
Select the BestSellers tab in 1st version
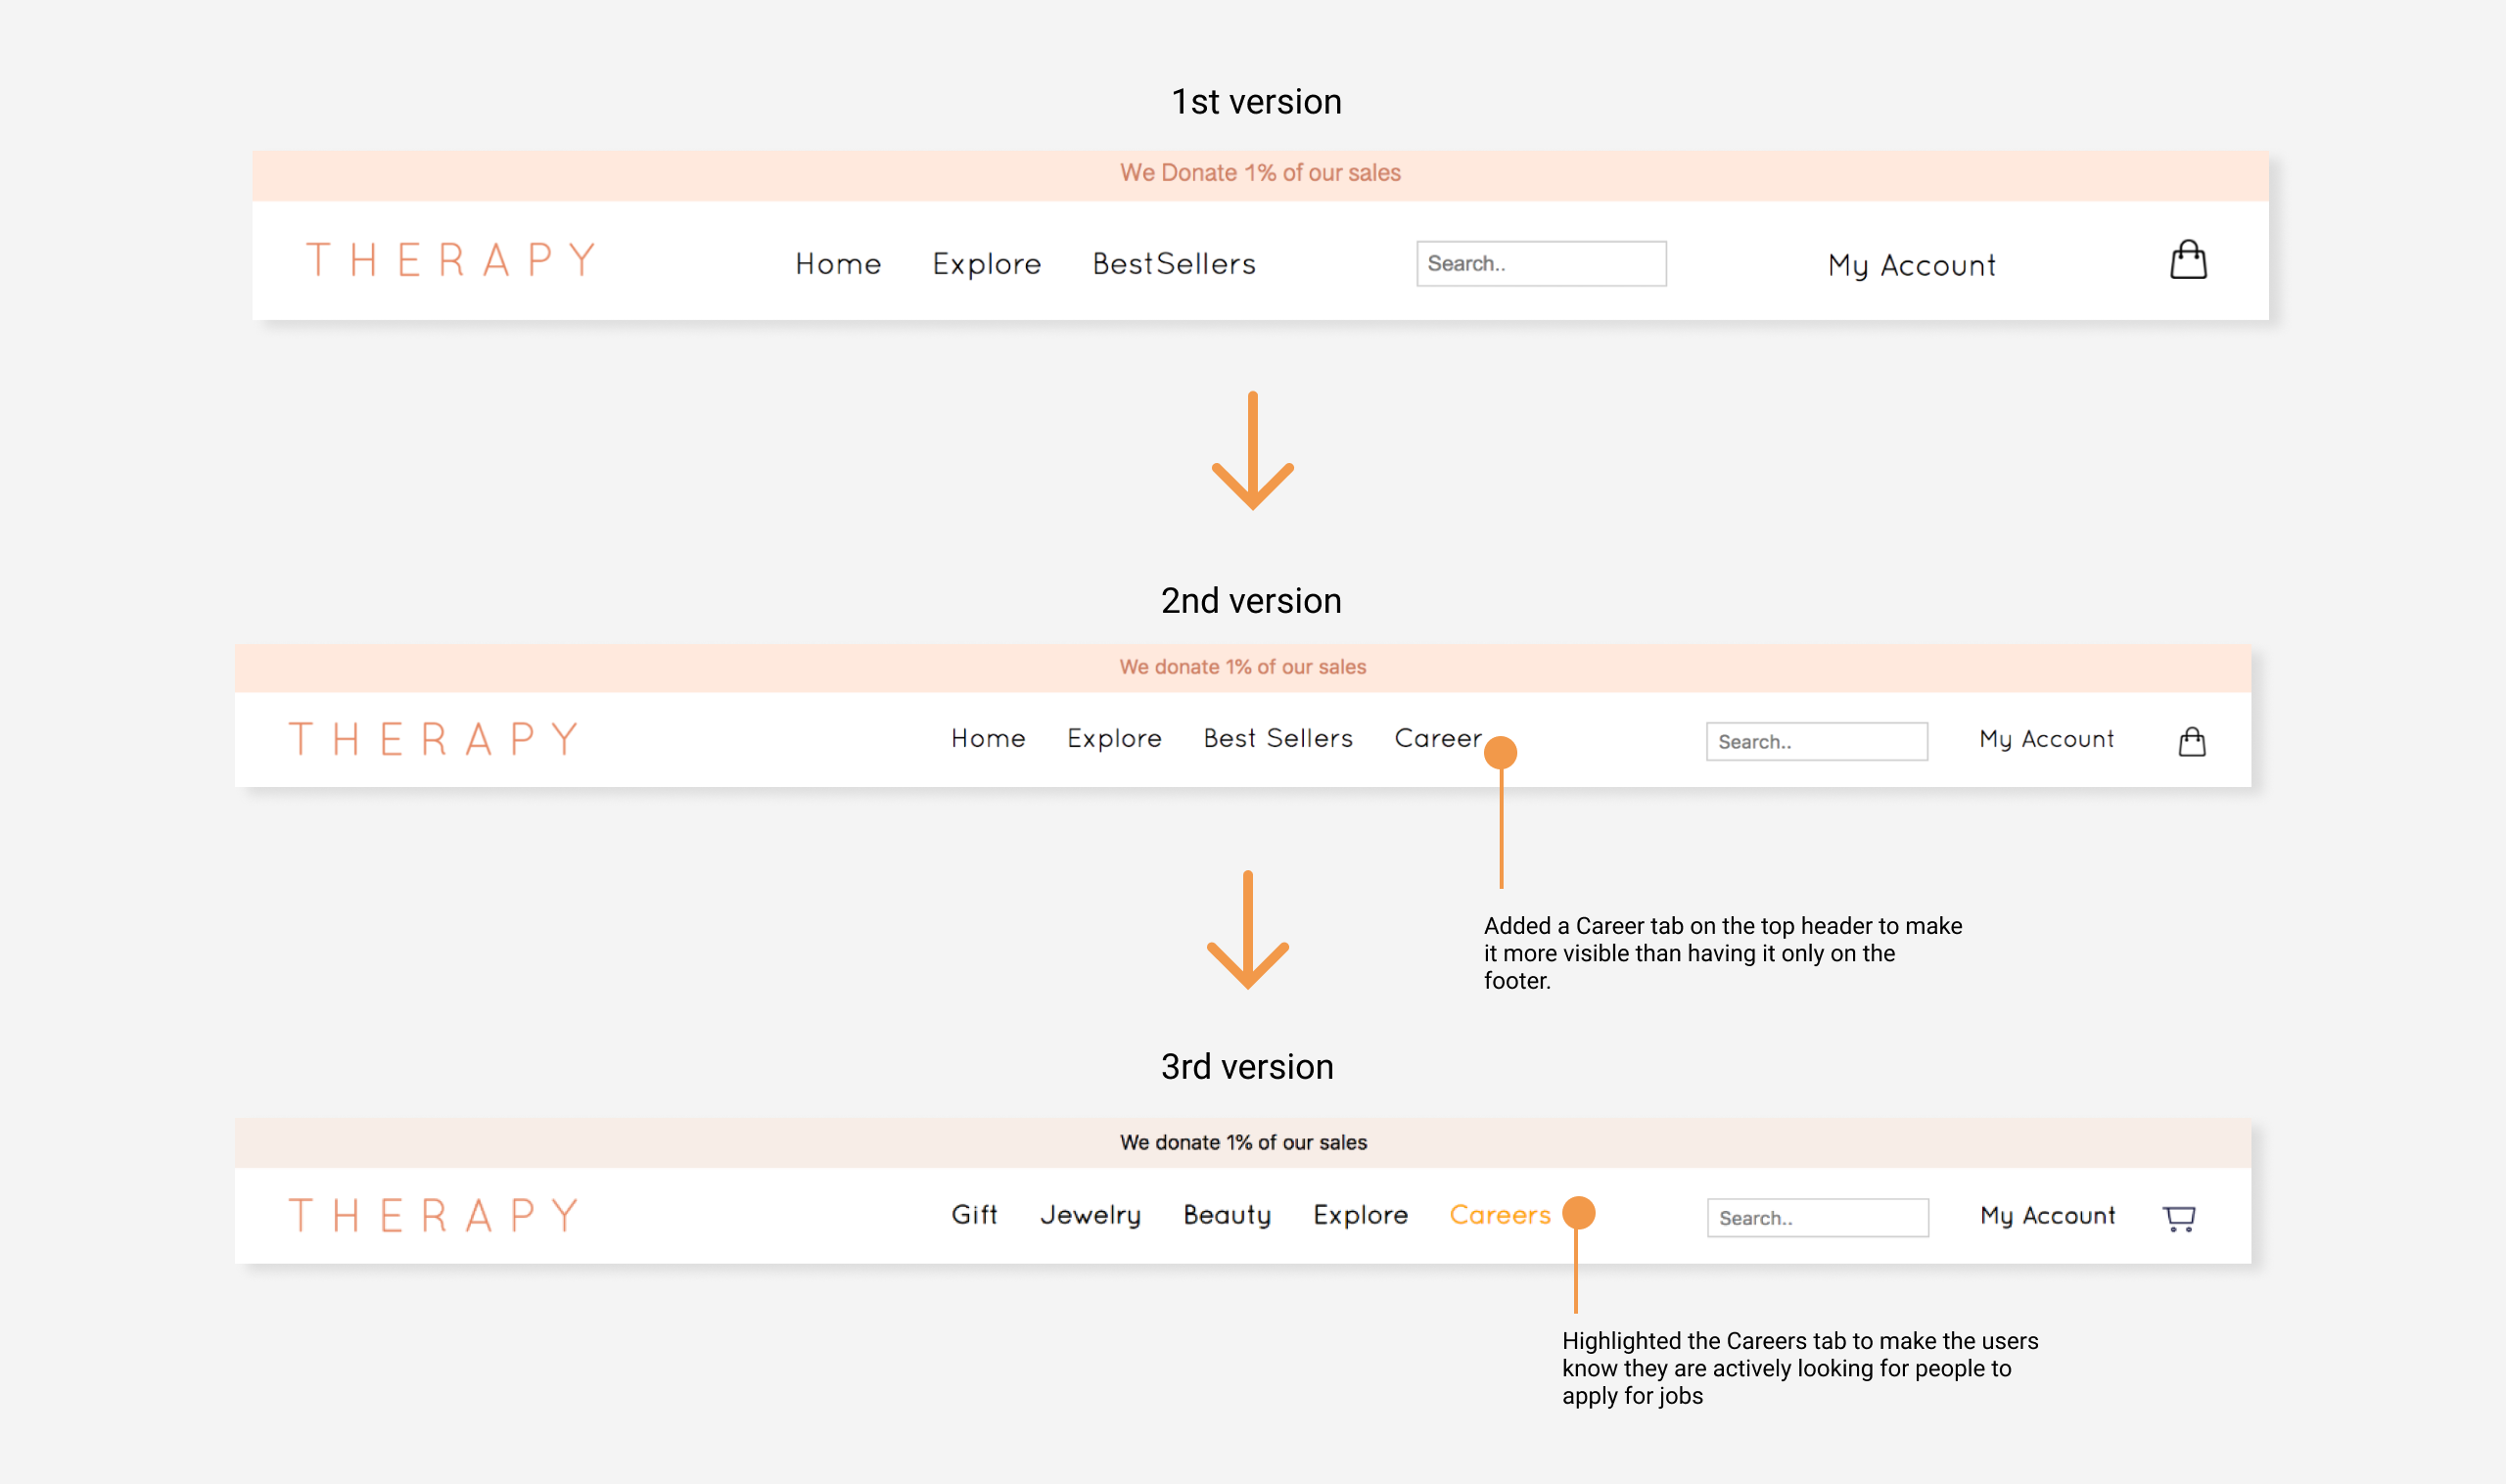(x=1173, y=264)
